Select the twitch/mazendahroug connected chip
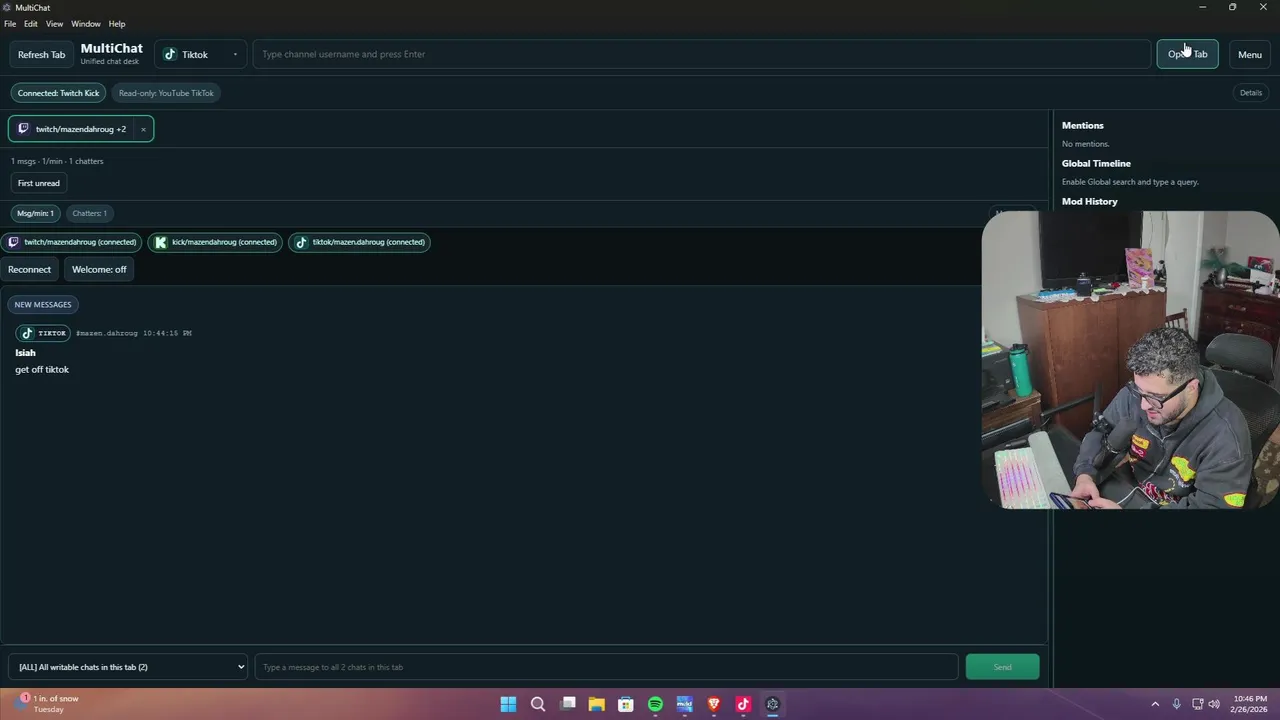 [71, 242]
